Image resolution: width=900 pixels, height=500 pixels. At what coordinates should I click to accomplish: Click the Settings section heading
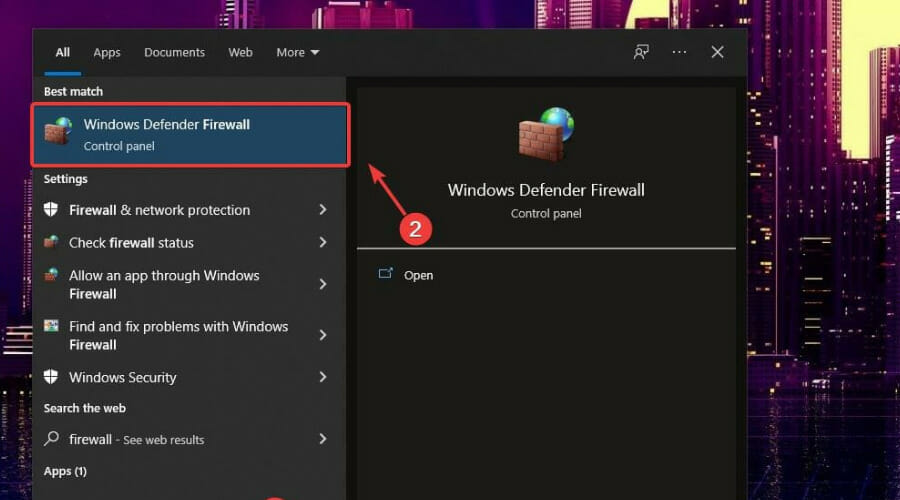[x=65, y=179]
